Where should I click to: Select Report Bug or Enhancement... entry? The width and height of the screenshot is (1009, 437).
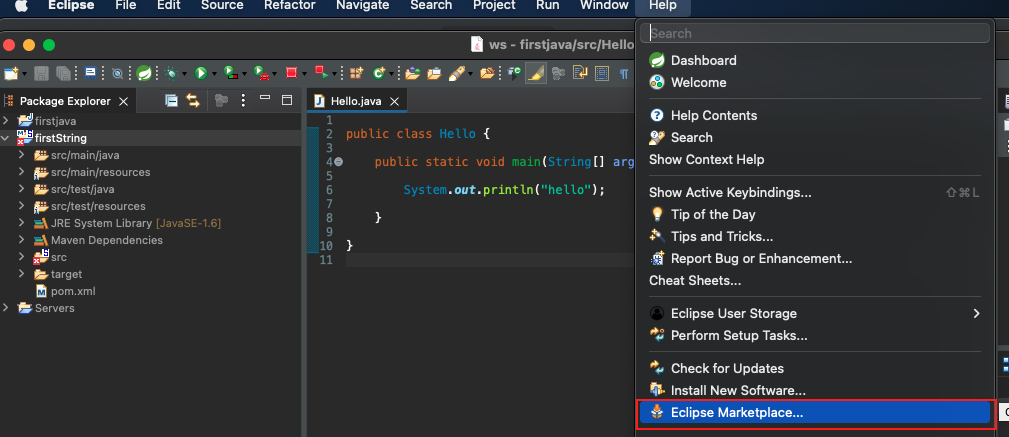point(814,259)
